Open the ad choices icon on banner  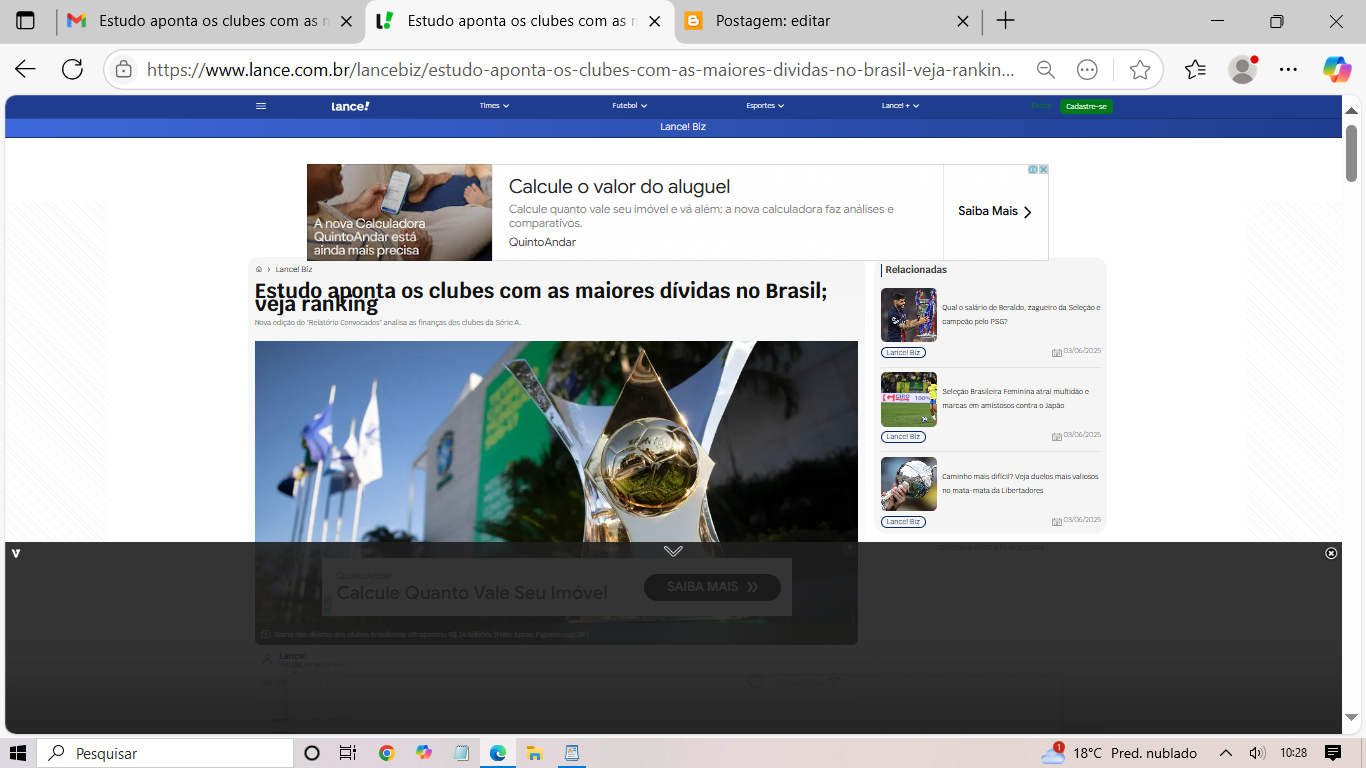tap(1034, 169)
